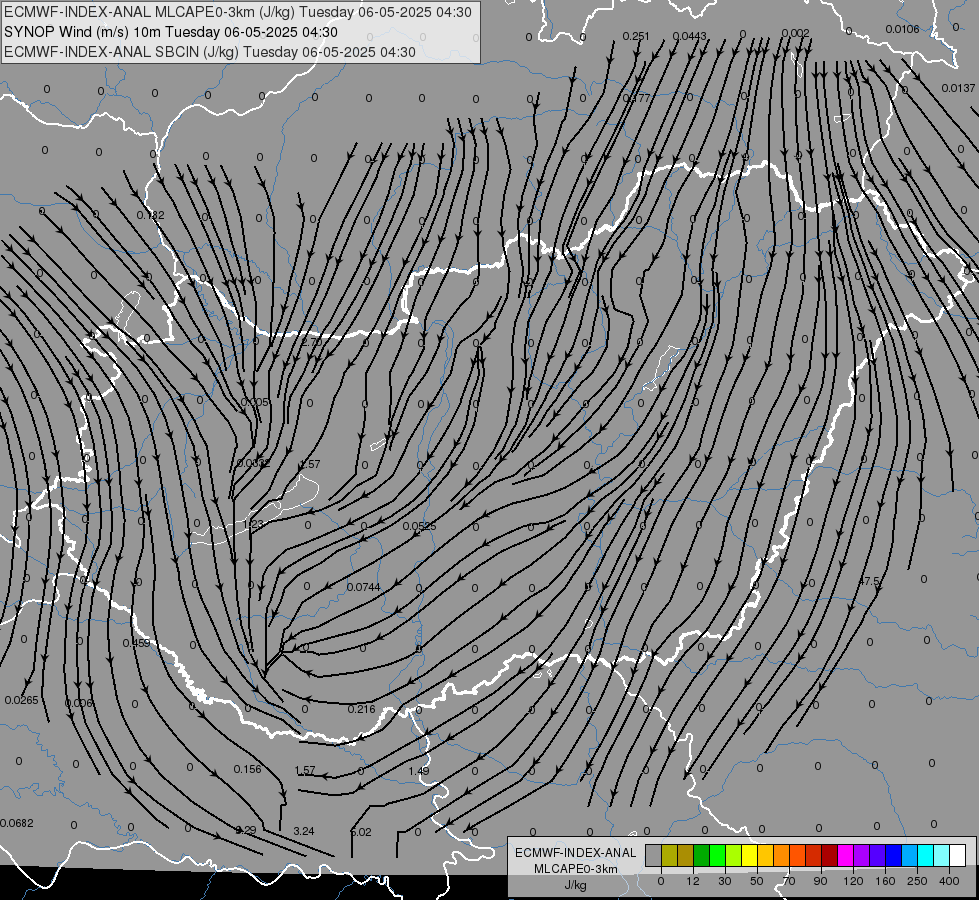Click map value 0.156

[x=247, y=769]
